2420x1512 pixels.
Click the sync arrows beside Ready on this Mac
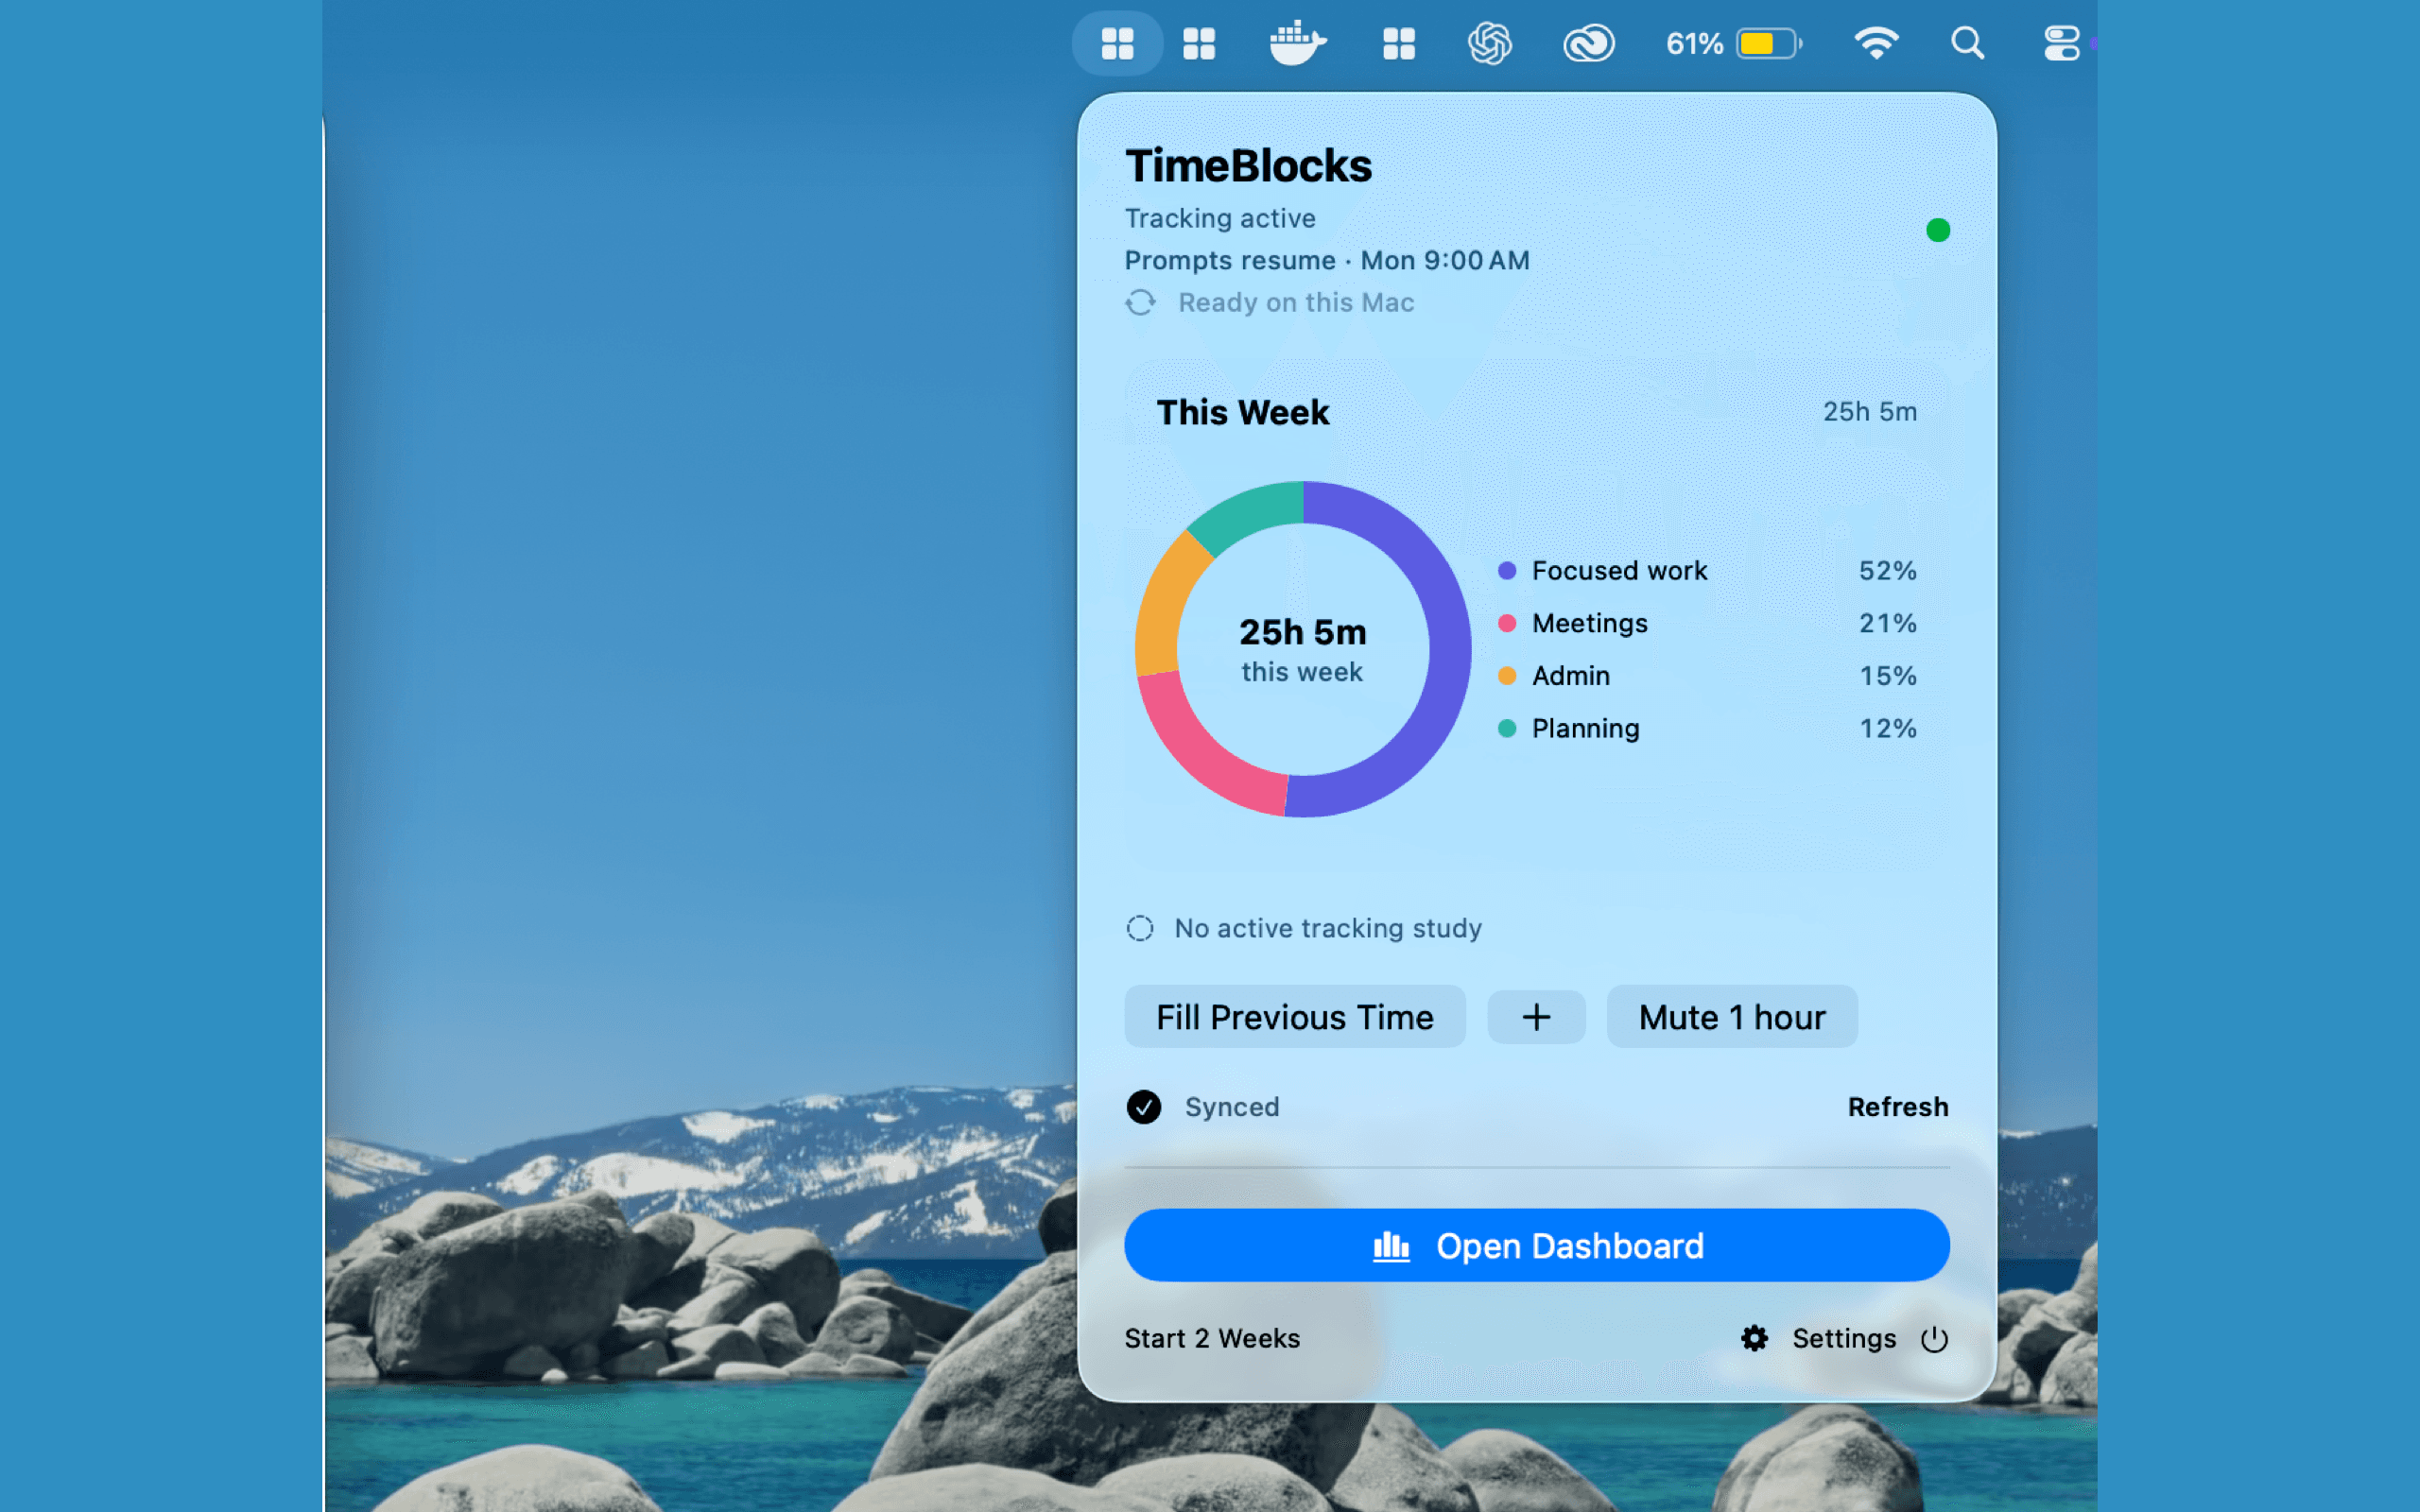(x=1140, y=302)
